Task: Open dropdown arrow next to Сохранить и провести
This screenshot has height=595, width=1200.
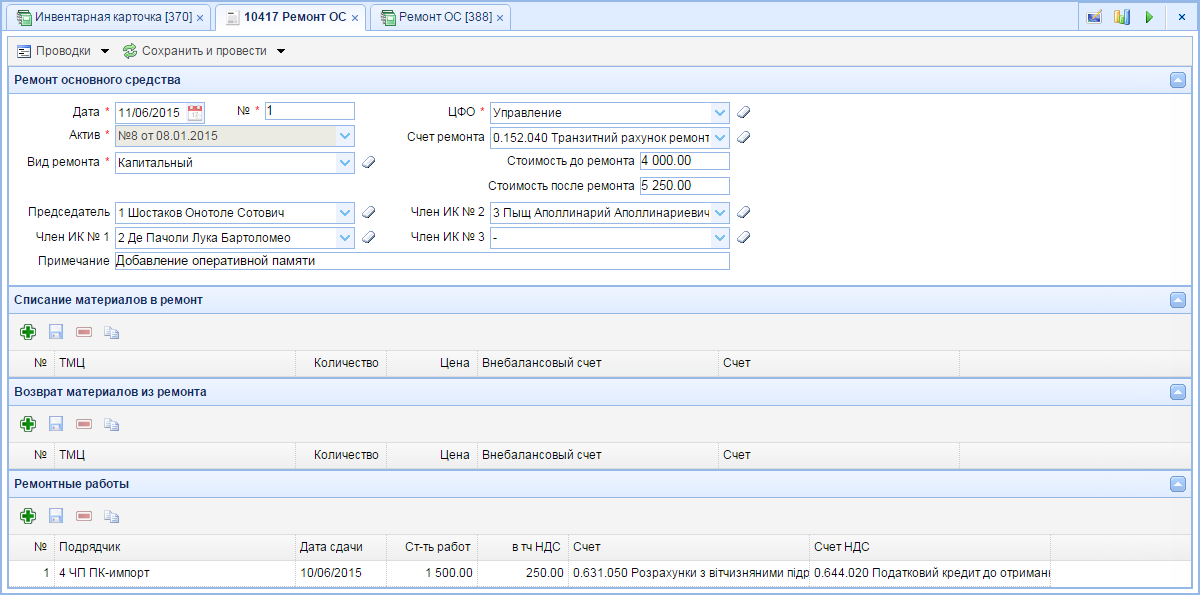Action: (x=281, y=51)
